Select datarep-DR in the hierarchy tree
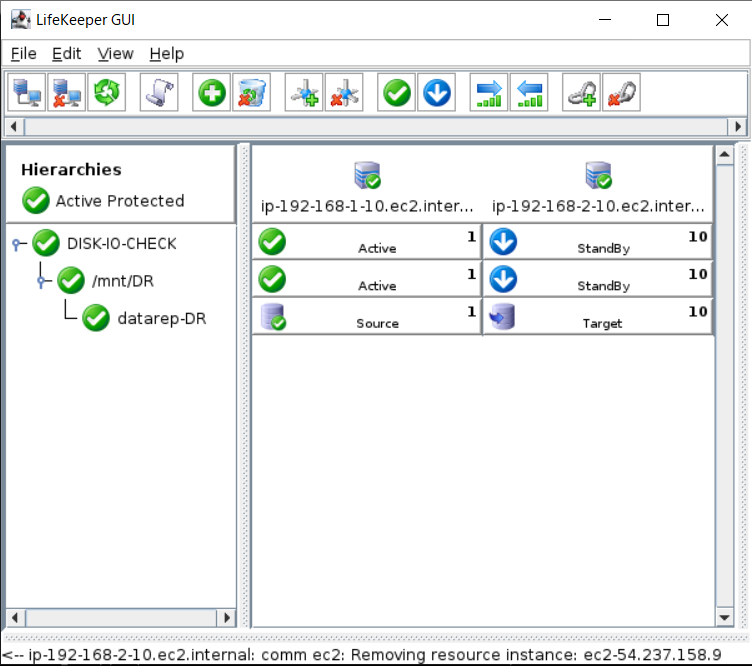The width and height of the screenshot is (752, 666). pos(162,318)
